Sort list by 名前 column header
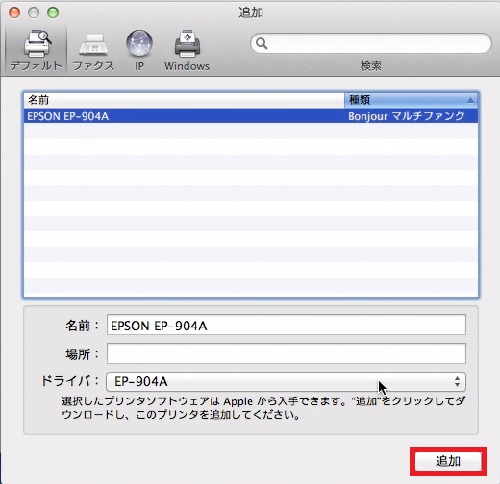The image size is (500, 484). click(184, 100)
